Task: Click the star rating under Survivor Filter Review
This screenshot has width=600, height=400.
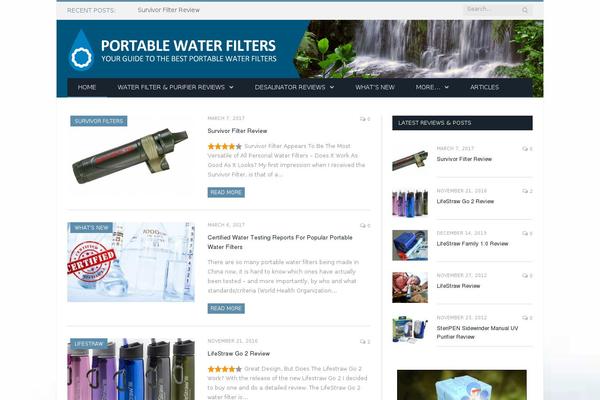Action: 225,146
